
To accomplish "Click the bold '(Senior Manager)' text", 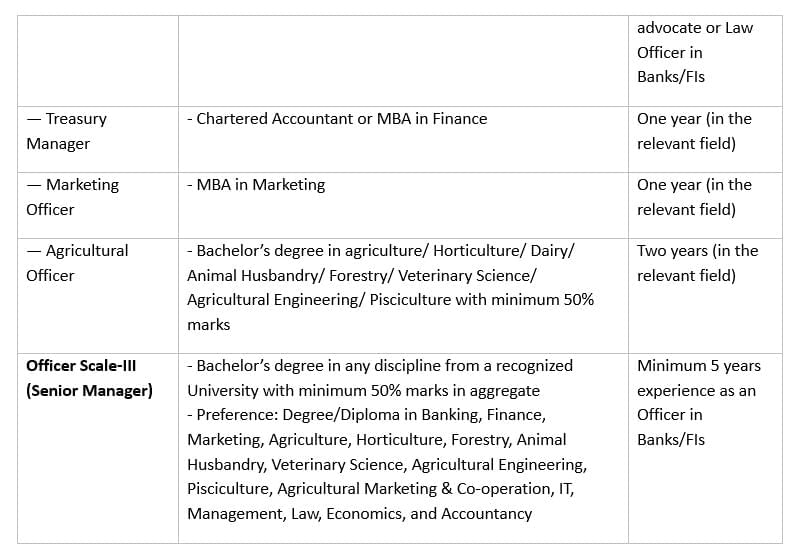I will [89, 391].
